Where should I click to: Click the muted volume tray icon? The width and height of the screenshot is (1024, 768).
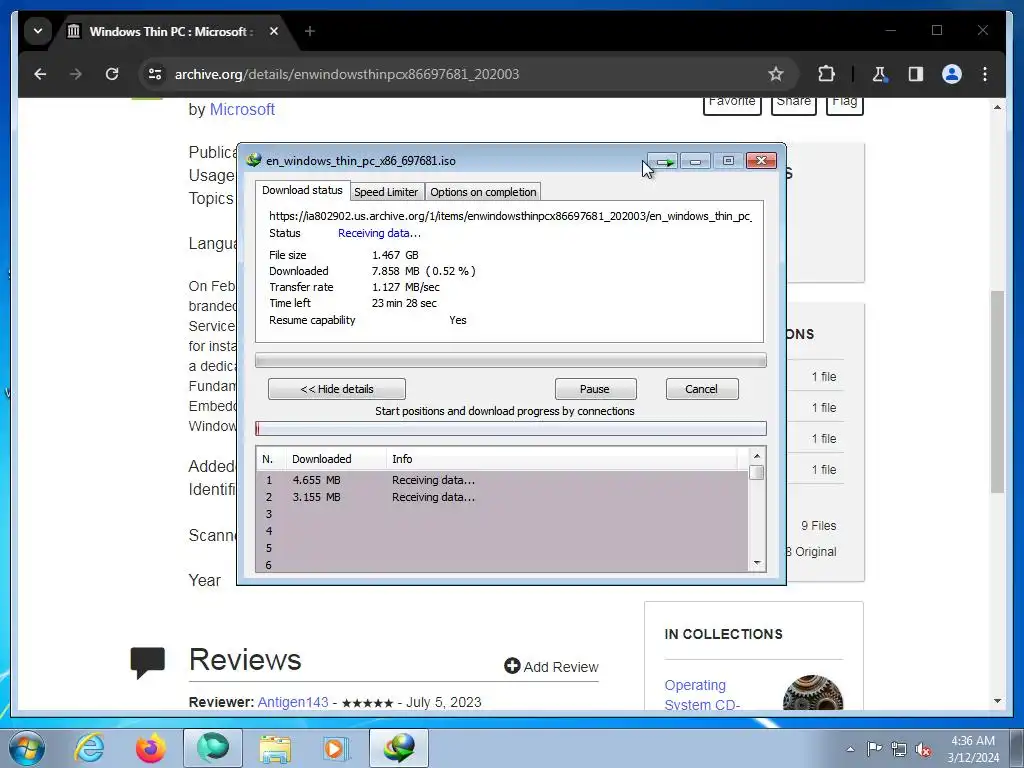click(923, 749)
